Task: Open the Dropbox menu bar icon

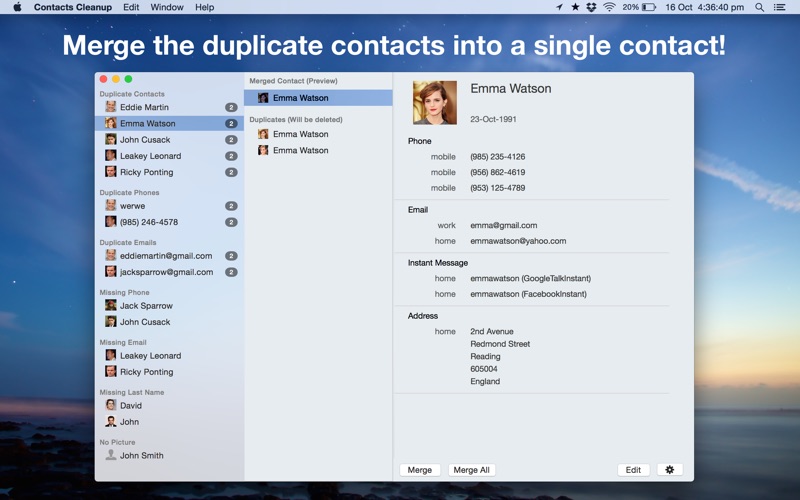Action: click(591, 7)
